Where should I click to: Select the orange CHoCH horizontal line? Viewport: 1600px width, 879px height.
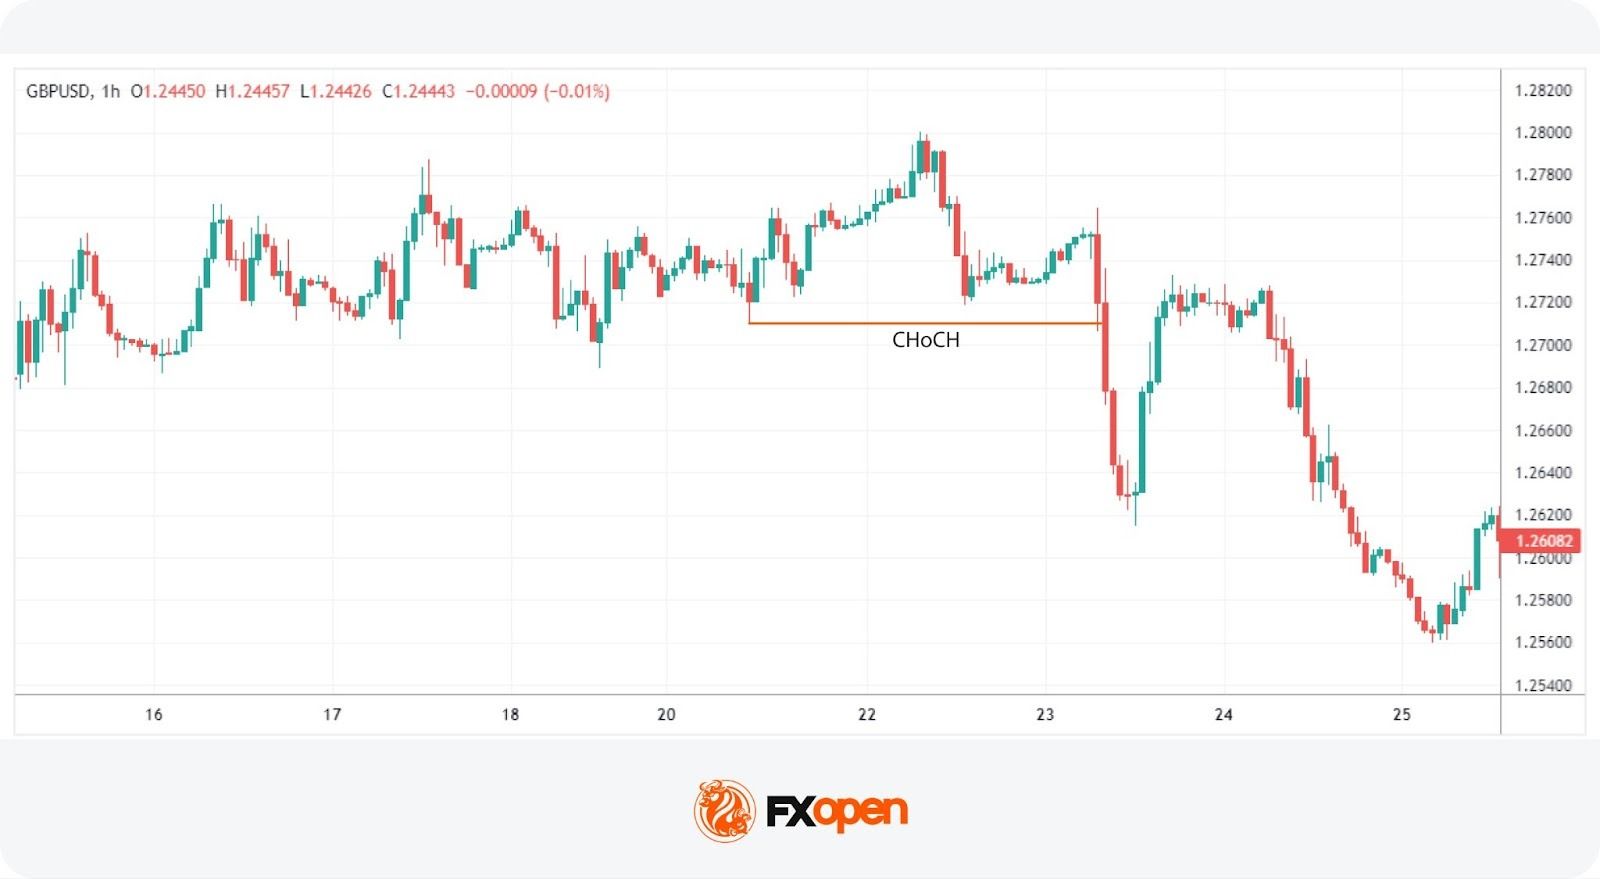pyautogui.click(x=850, y=323)
